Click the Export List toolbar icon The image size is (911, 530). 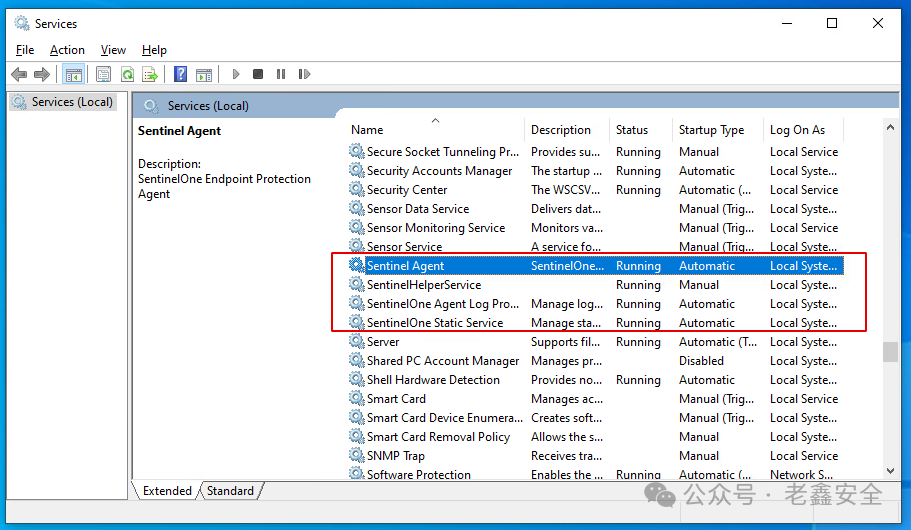(150, 74)
